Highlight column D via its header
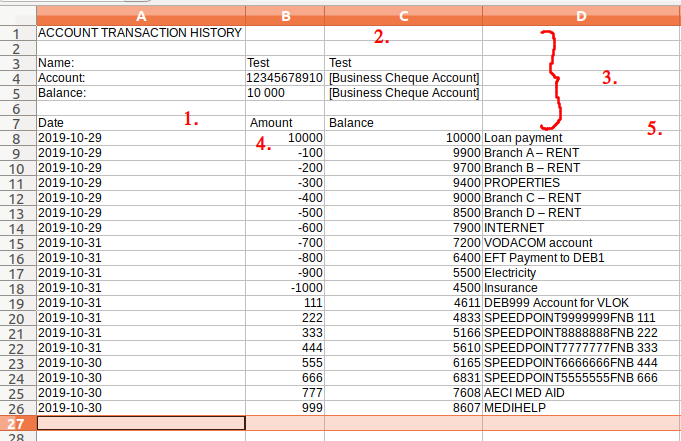Screen dimensions: 681x441 click(581, 15)
